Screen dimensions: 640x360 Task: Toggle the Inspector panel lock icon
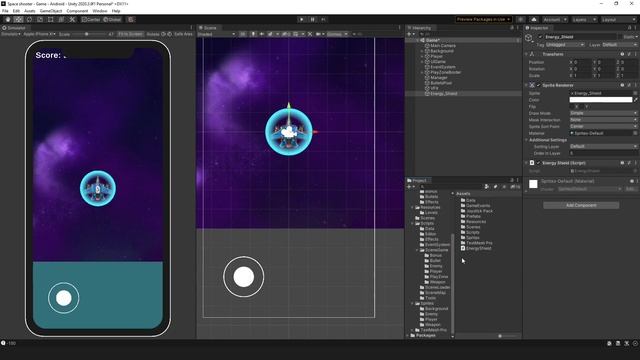pyautogui.click(x=629, y=28)
